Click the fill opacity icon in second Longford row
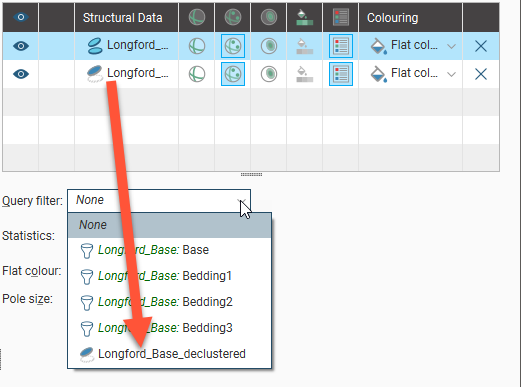The image size is (521, 387). click(304, 74)
